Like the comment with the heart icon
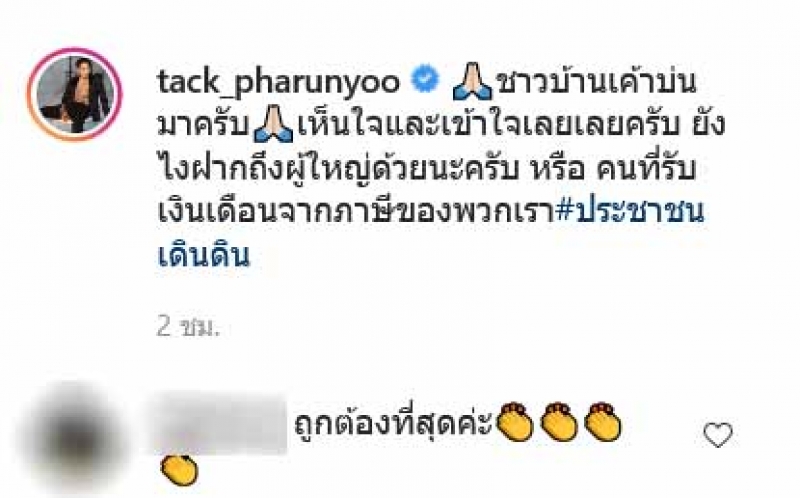The image size is (800, 498). 718,435
